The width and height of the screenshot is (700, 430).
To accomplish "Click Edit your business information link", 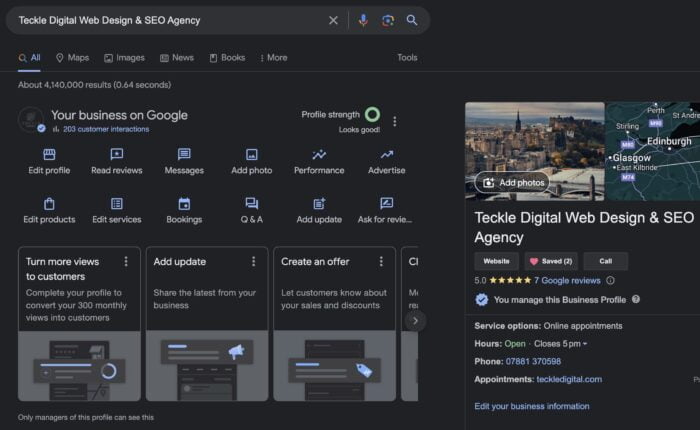I will tap(532, 406).
